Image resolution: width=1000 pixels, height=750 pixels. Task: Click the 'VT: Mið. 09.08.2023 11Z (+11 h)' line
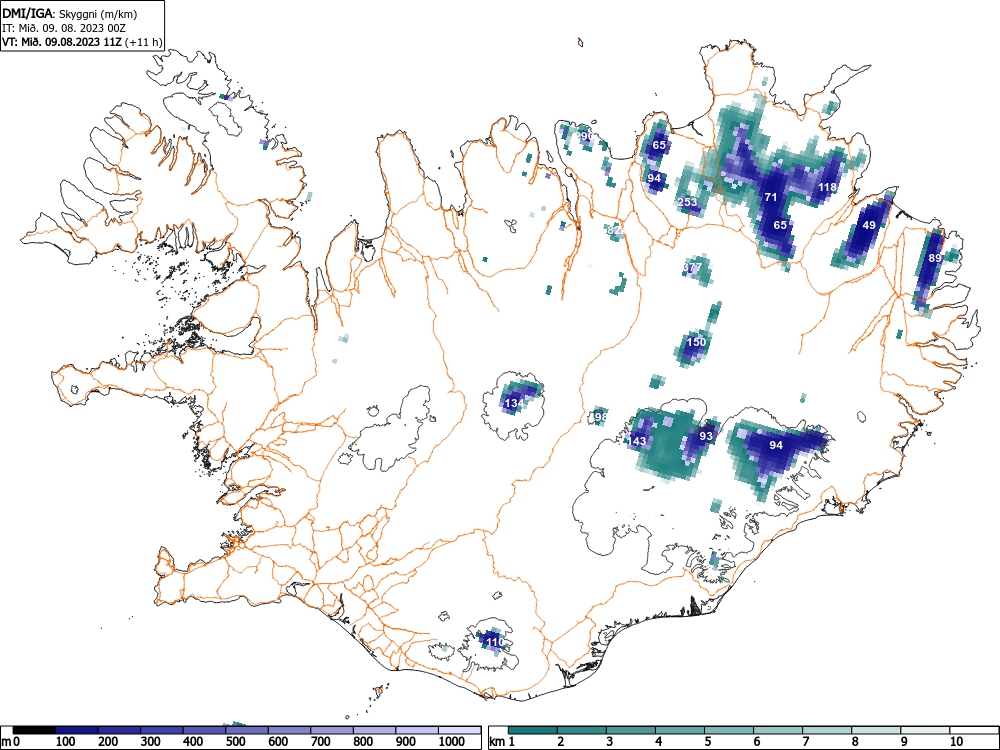82,42
